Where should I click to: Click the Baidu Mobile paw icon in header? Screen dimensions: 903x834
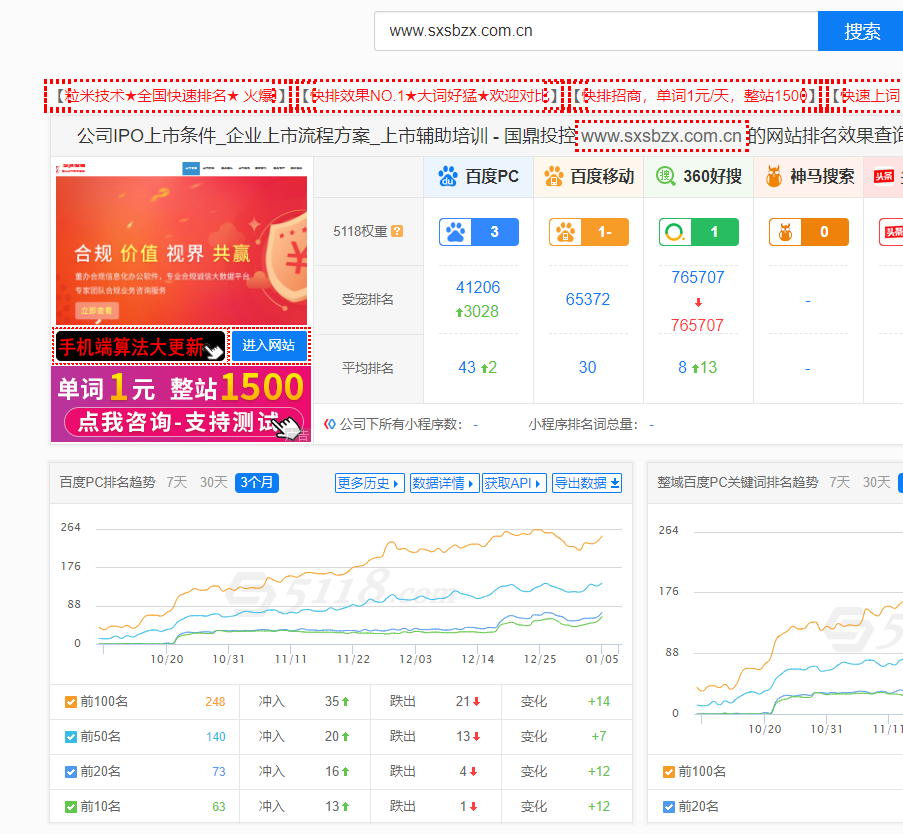[x=553, y=176]
